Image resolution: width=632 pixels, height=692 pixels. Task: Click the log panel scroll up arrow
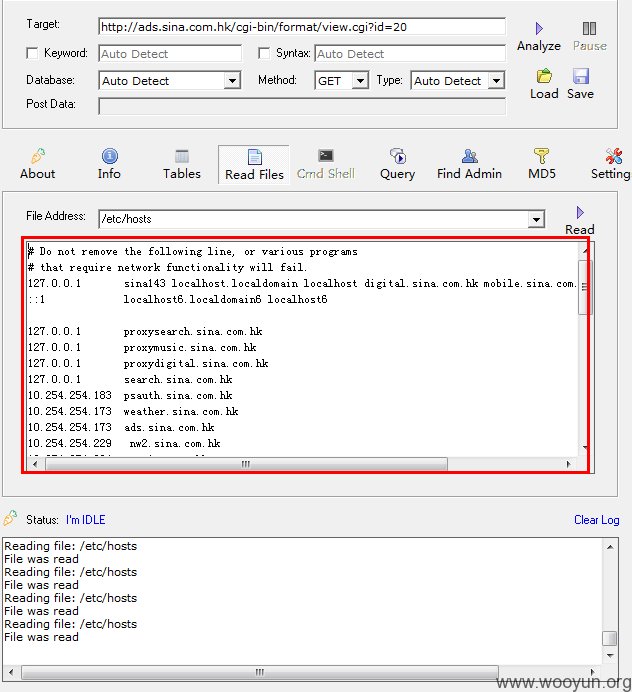pyautogui.click(x=610, y=547)
